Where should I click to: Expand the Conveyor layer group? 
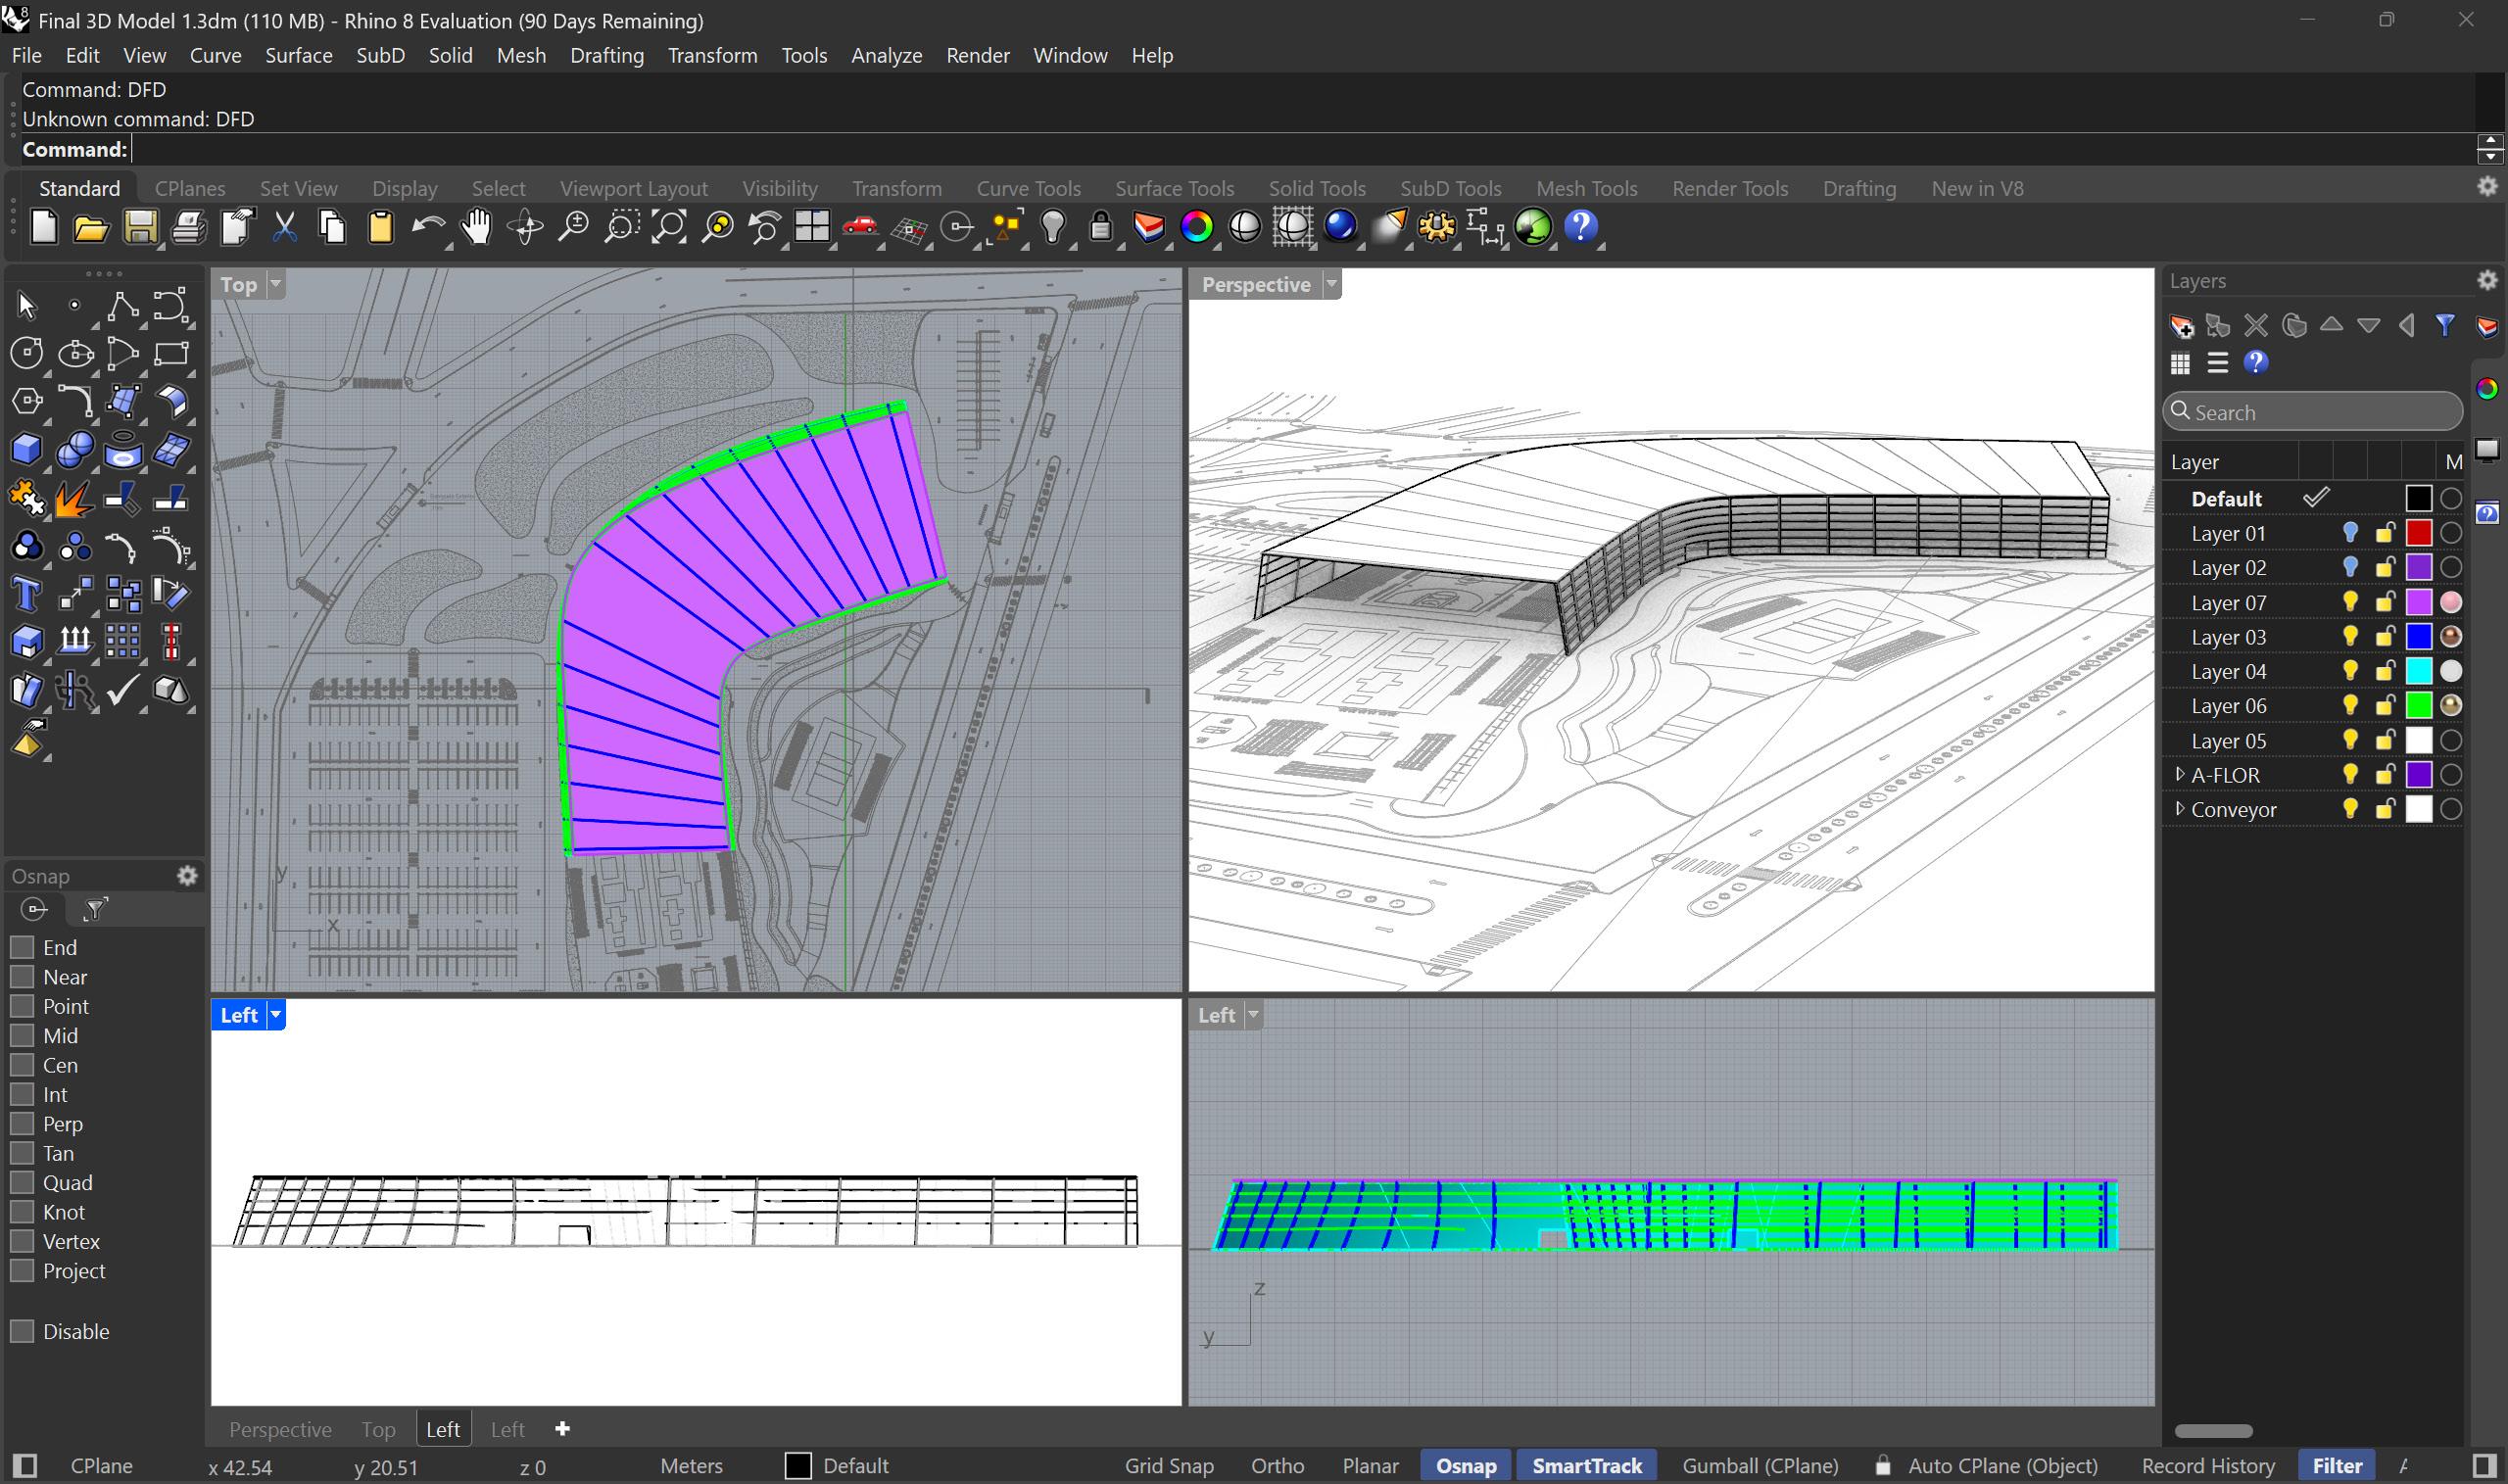(x=2179, y=809)
